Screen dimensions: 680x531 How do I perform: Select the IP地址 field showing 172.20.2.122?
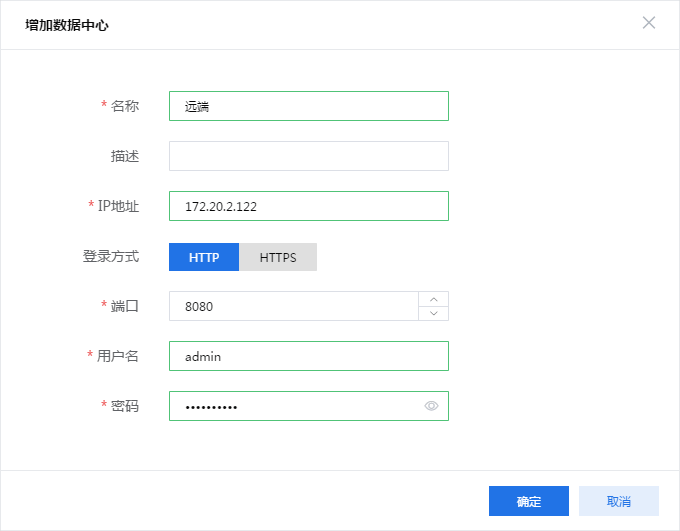(309, 206)
